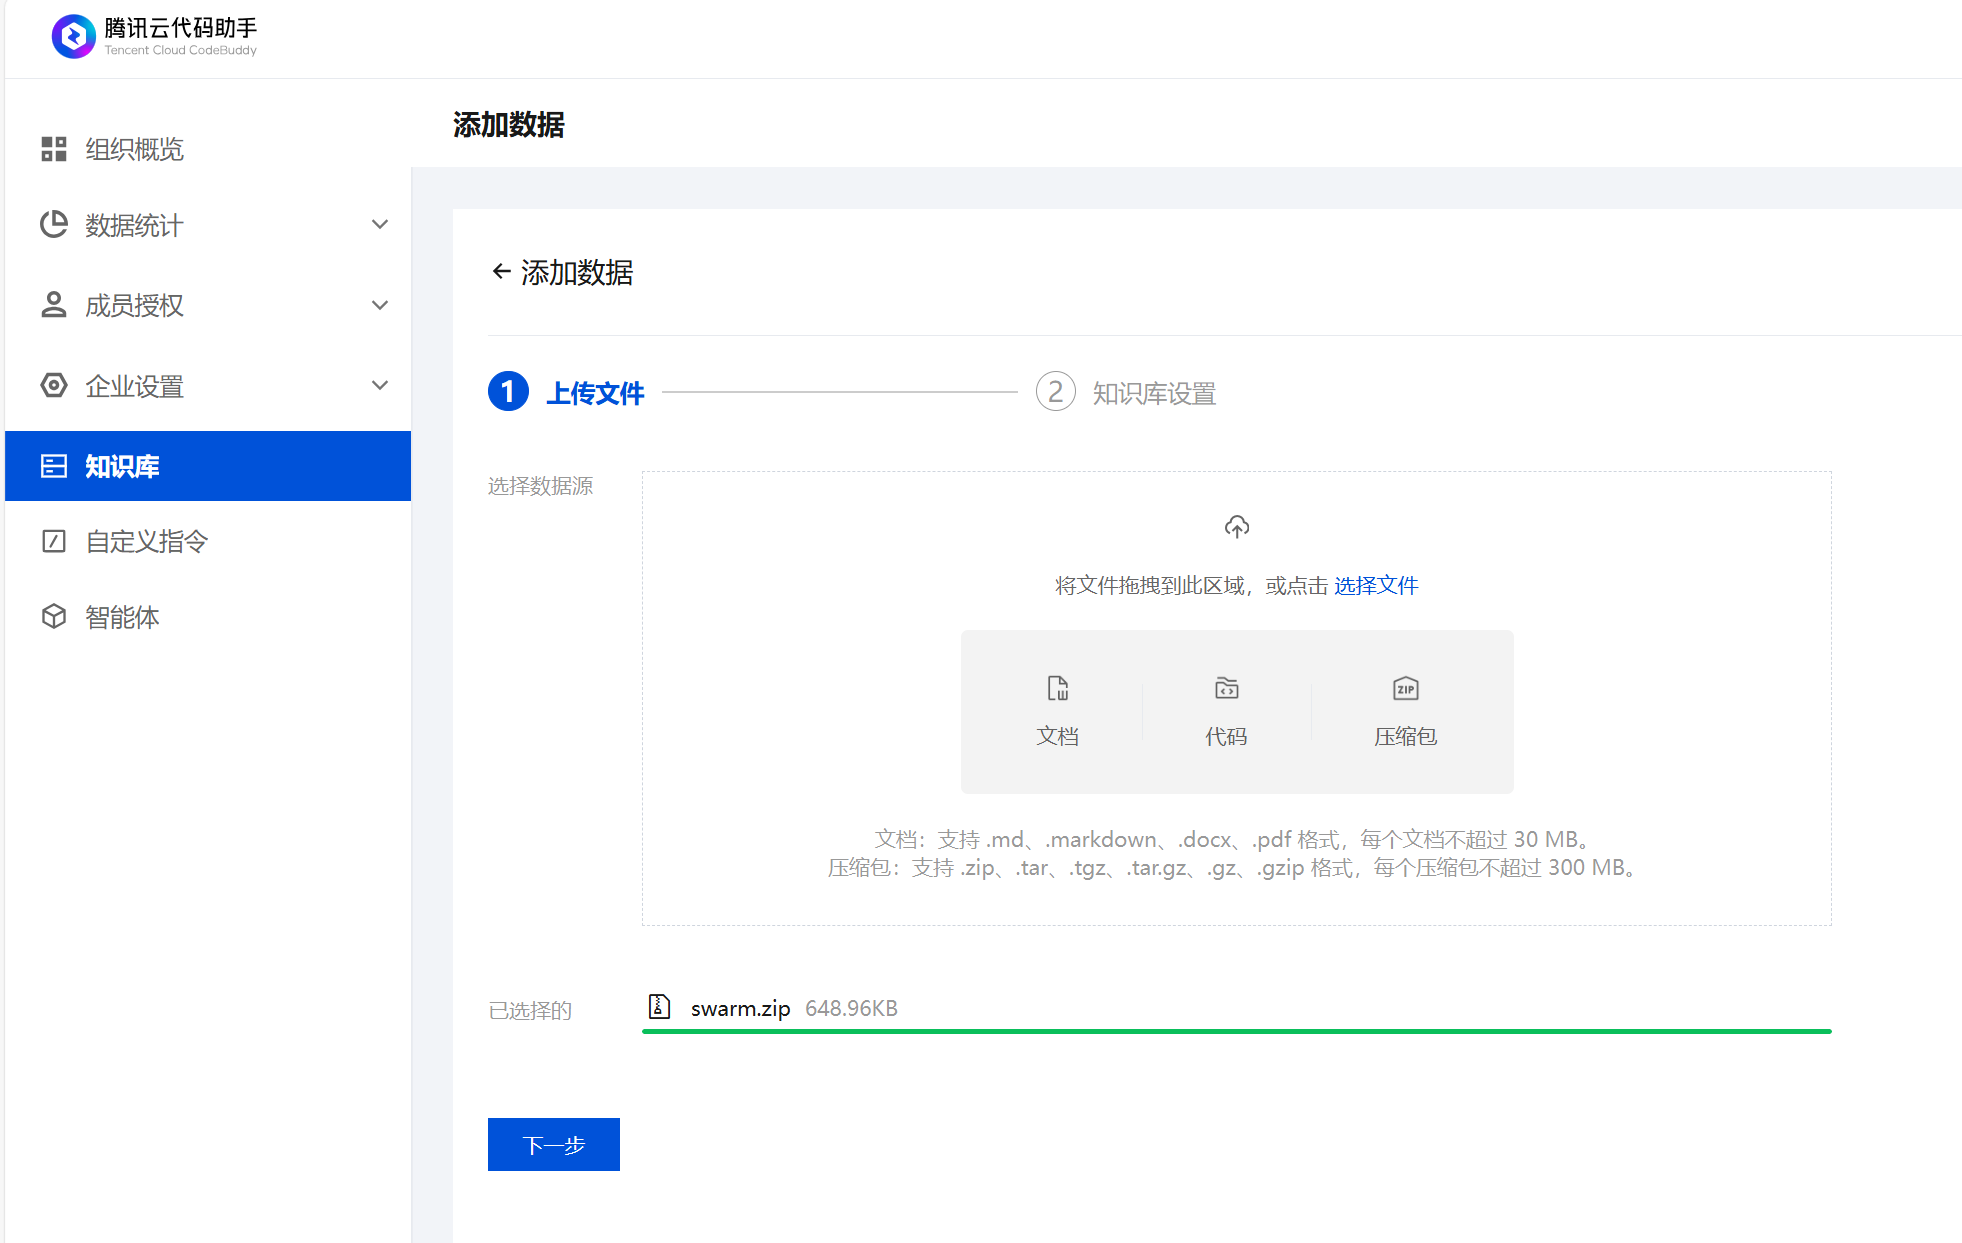Open the 知识库 sidebar item
The height and width of the screenshot is (1243, 1962).
tap(208, 466)
